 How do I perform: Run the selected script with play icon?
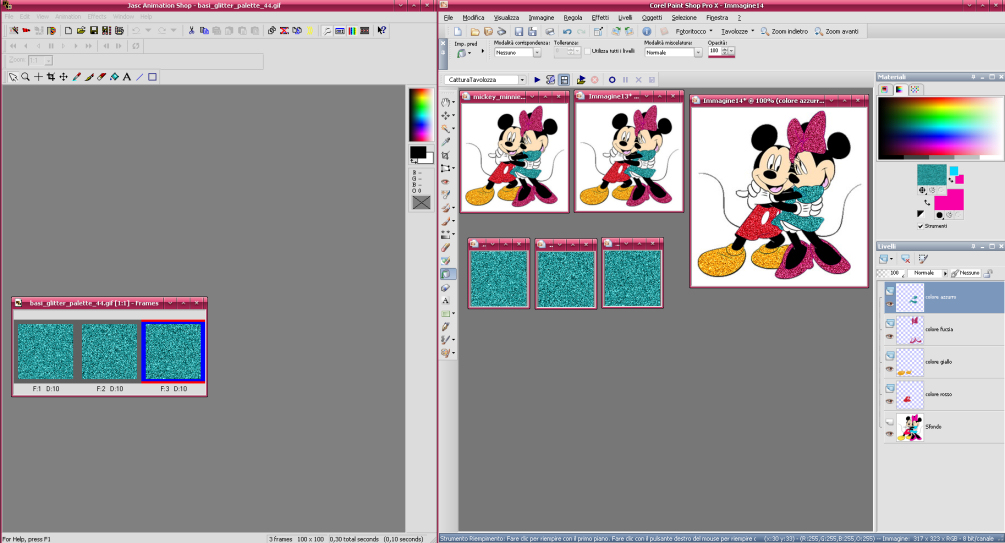tap(537, 80)
